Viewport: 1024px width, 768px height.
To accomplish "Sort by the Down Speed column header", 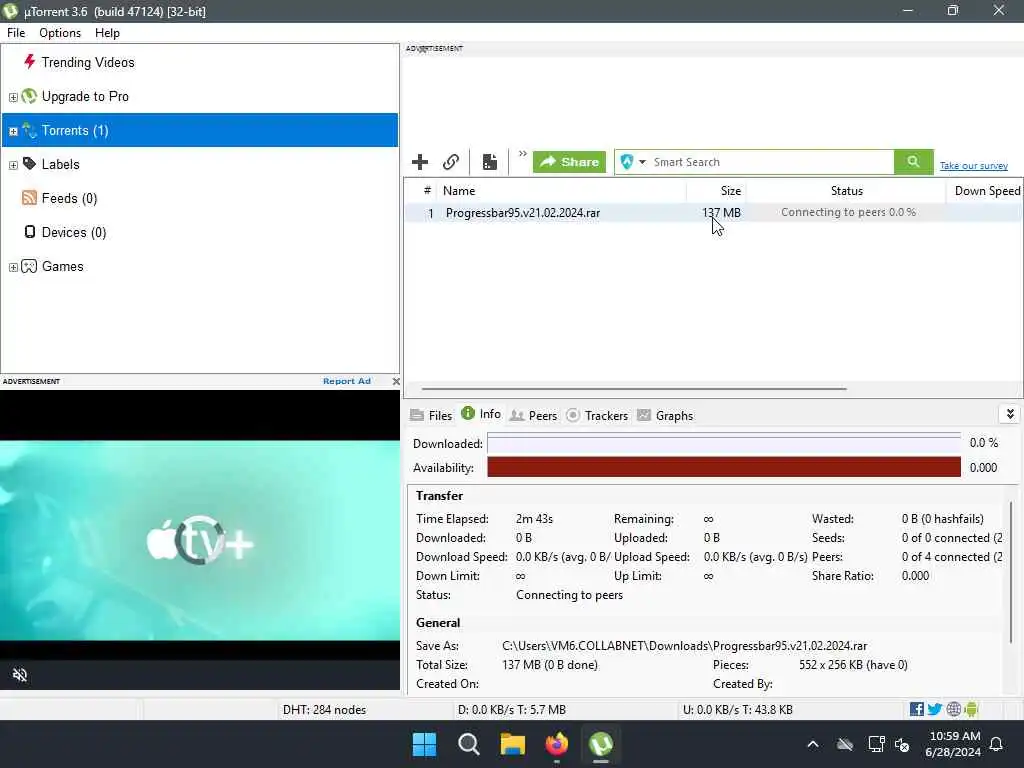I will [x=985, y=191].
